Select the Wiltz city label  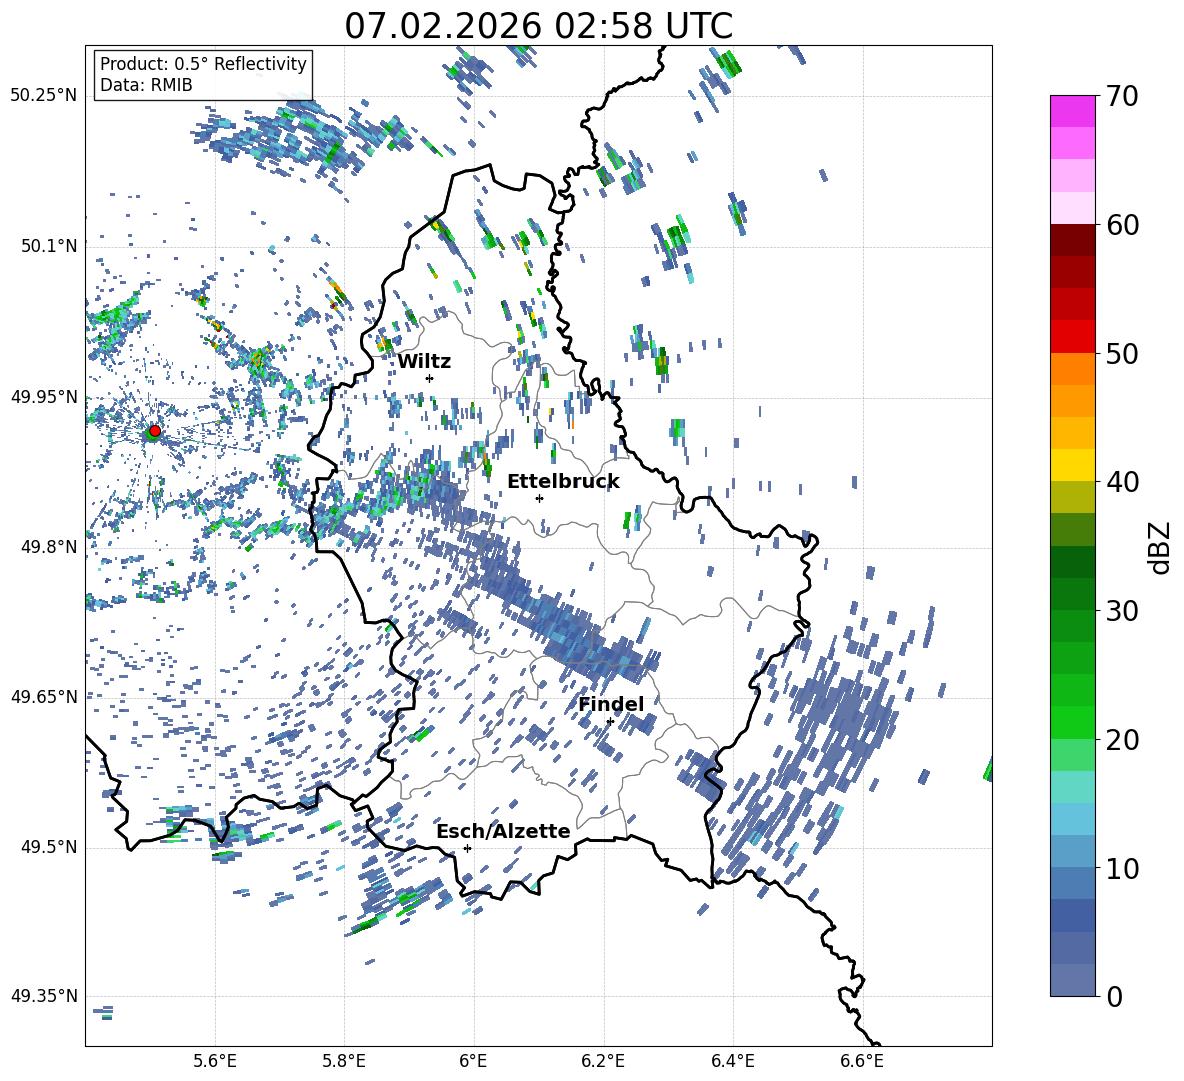[424, 361]
